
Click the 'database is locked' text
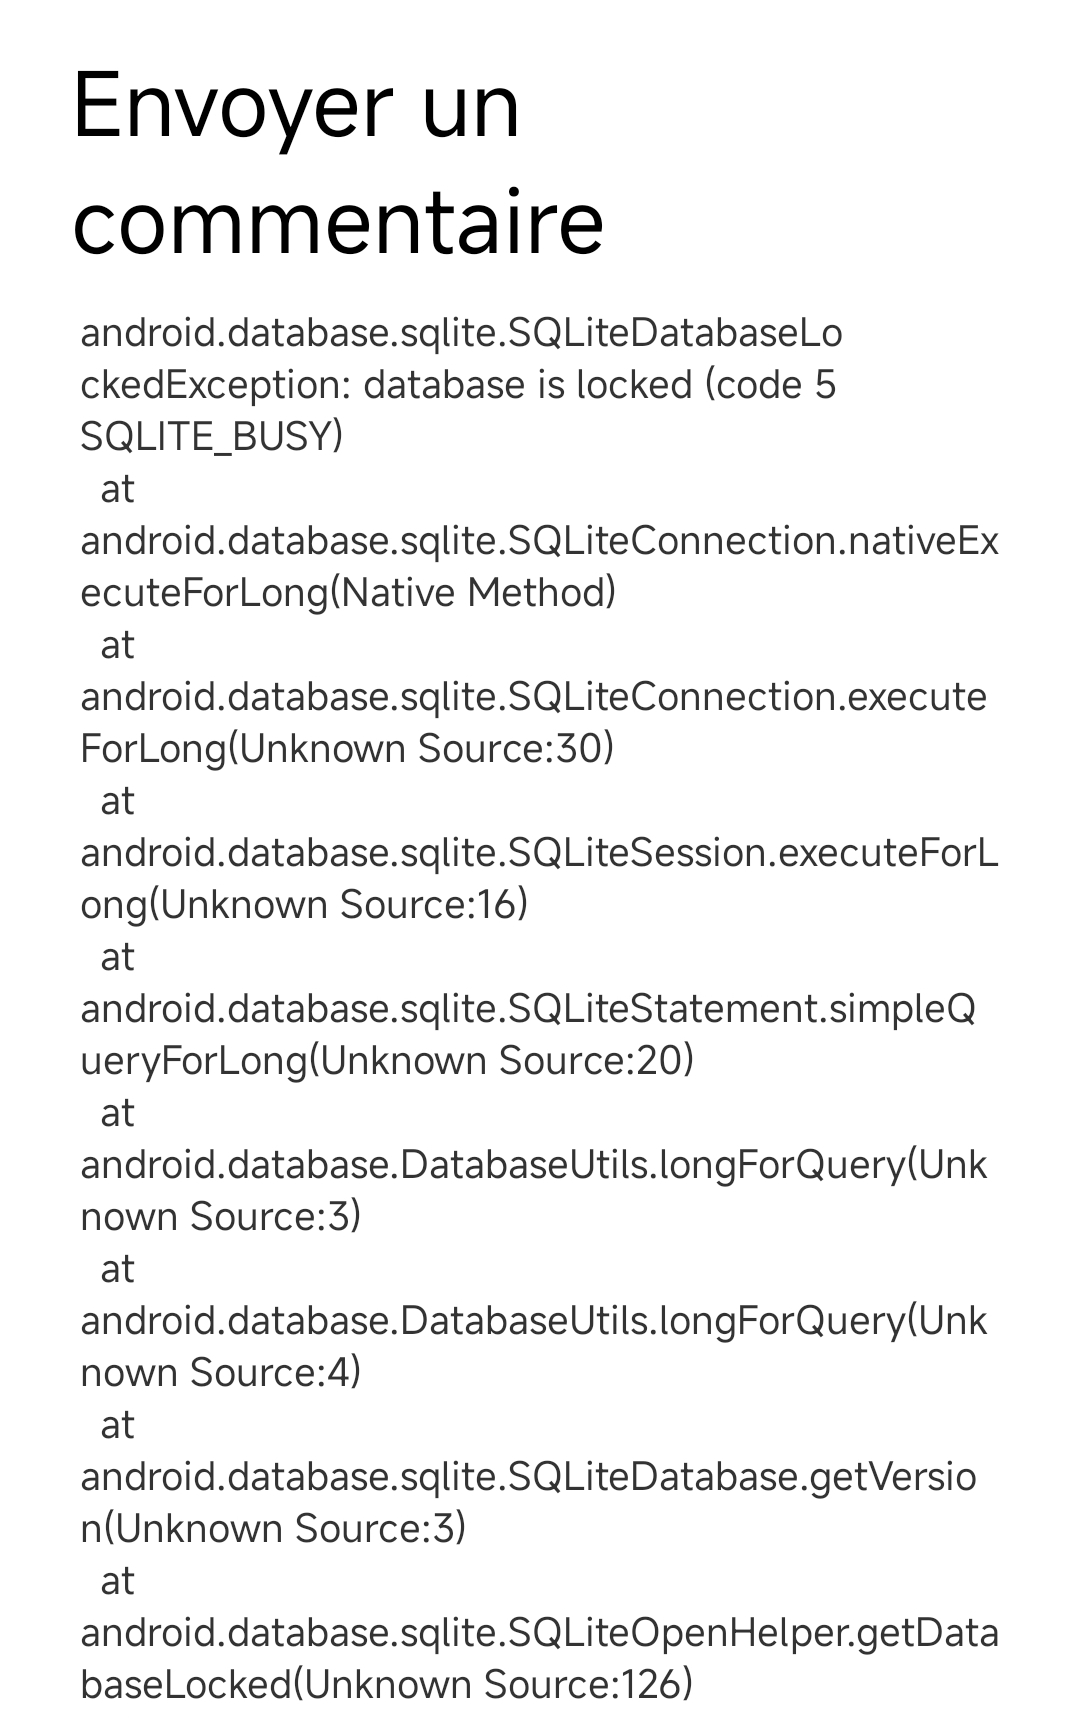coord(527,385)
